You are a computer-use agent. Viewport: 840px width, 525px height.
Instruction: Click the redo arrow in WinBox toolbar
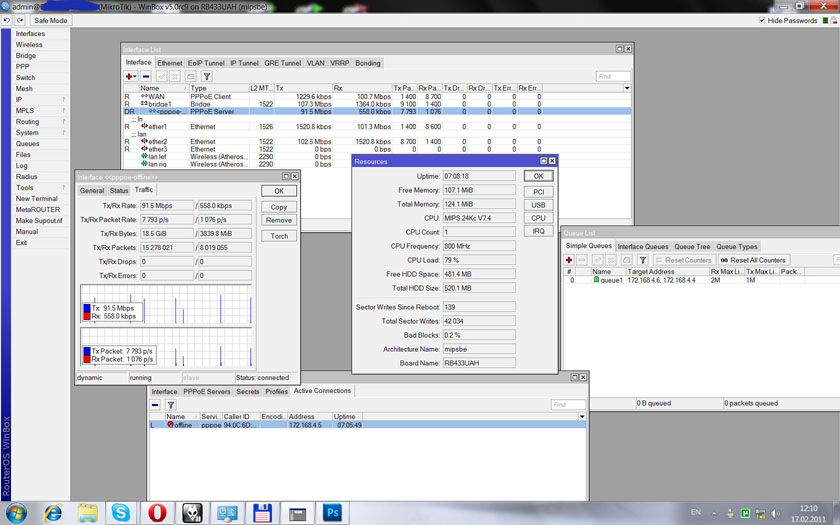click(21, 20)
